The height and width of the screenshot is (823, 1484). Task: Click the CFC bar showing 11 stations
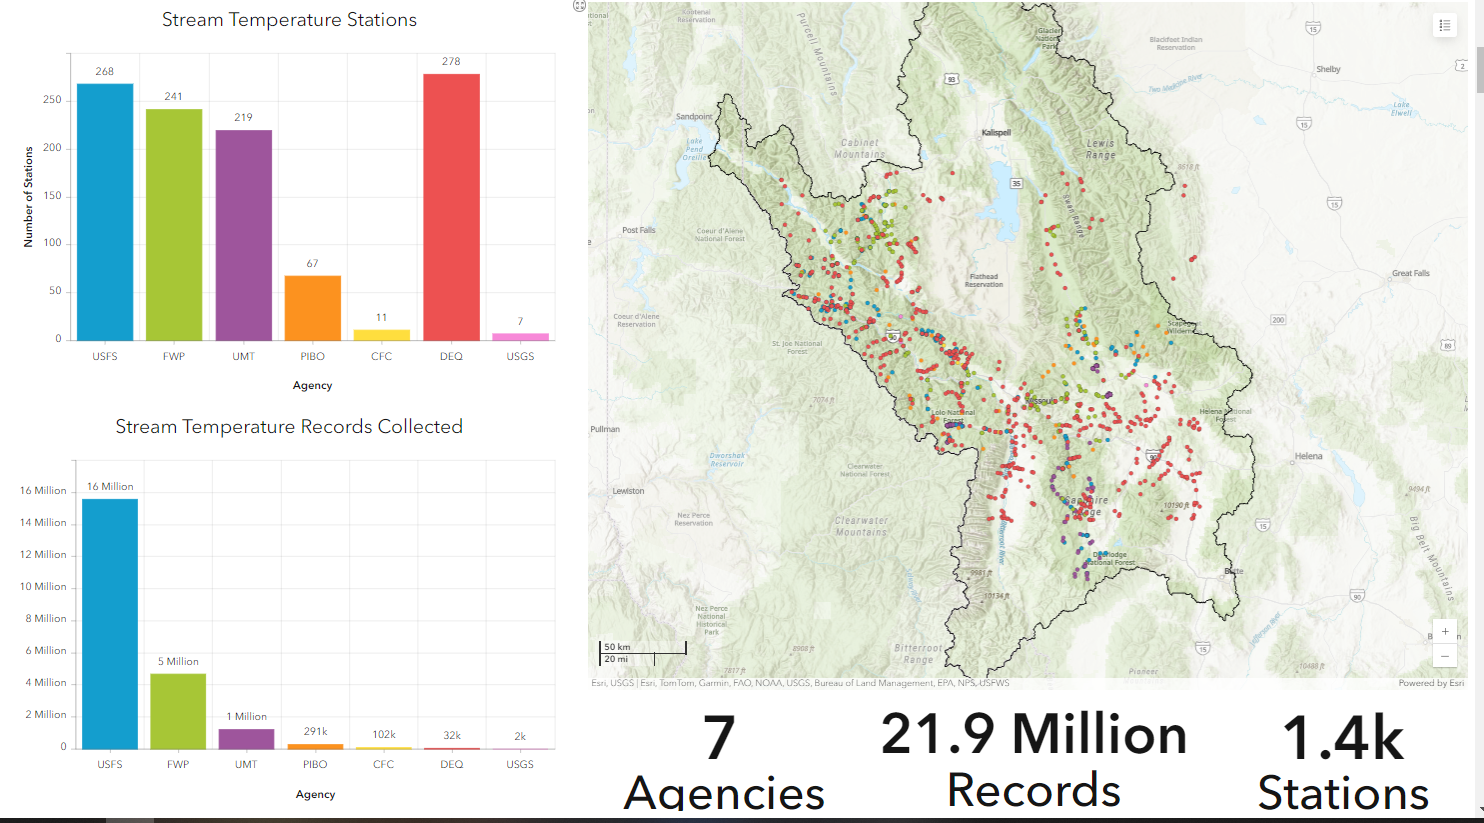[x=381, y=333]
